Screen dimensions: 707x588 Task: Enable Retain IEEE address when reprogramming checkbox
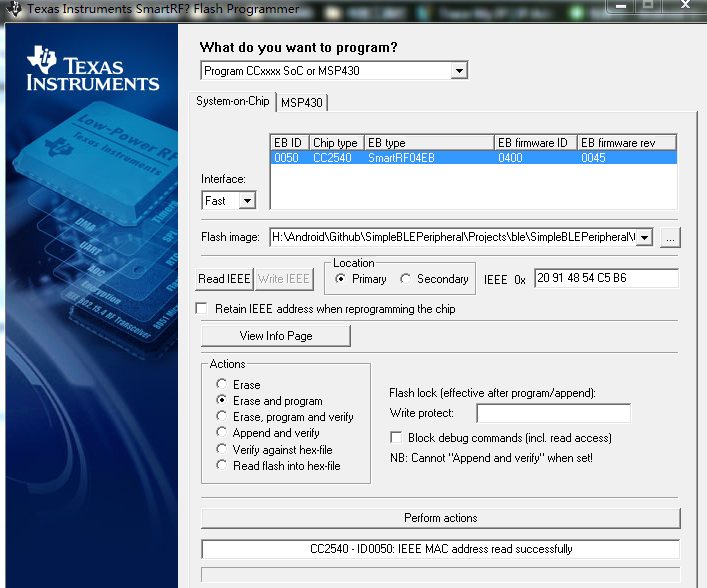(202, 308)
